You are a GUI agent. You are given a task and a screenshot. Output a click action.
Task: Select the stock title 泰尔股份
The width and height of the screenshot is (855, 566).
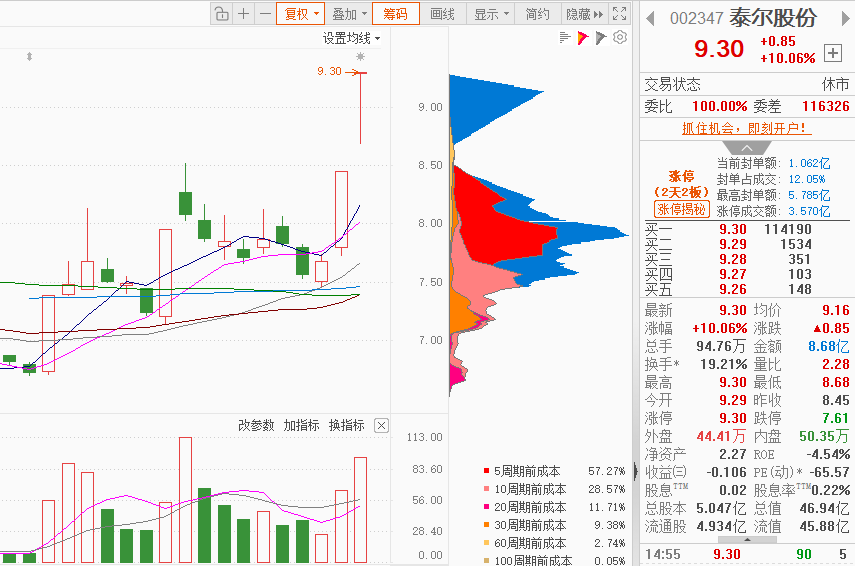coord(773,18)
